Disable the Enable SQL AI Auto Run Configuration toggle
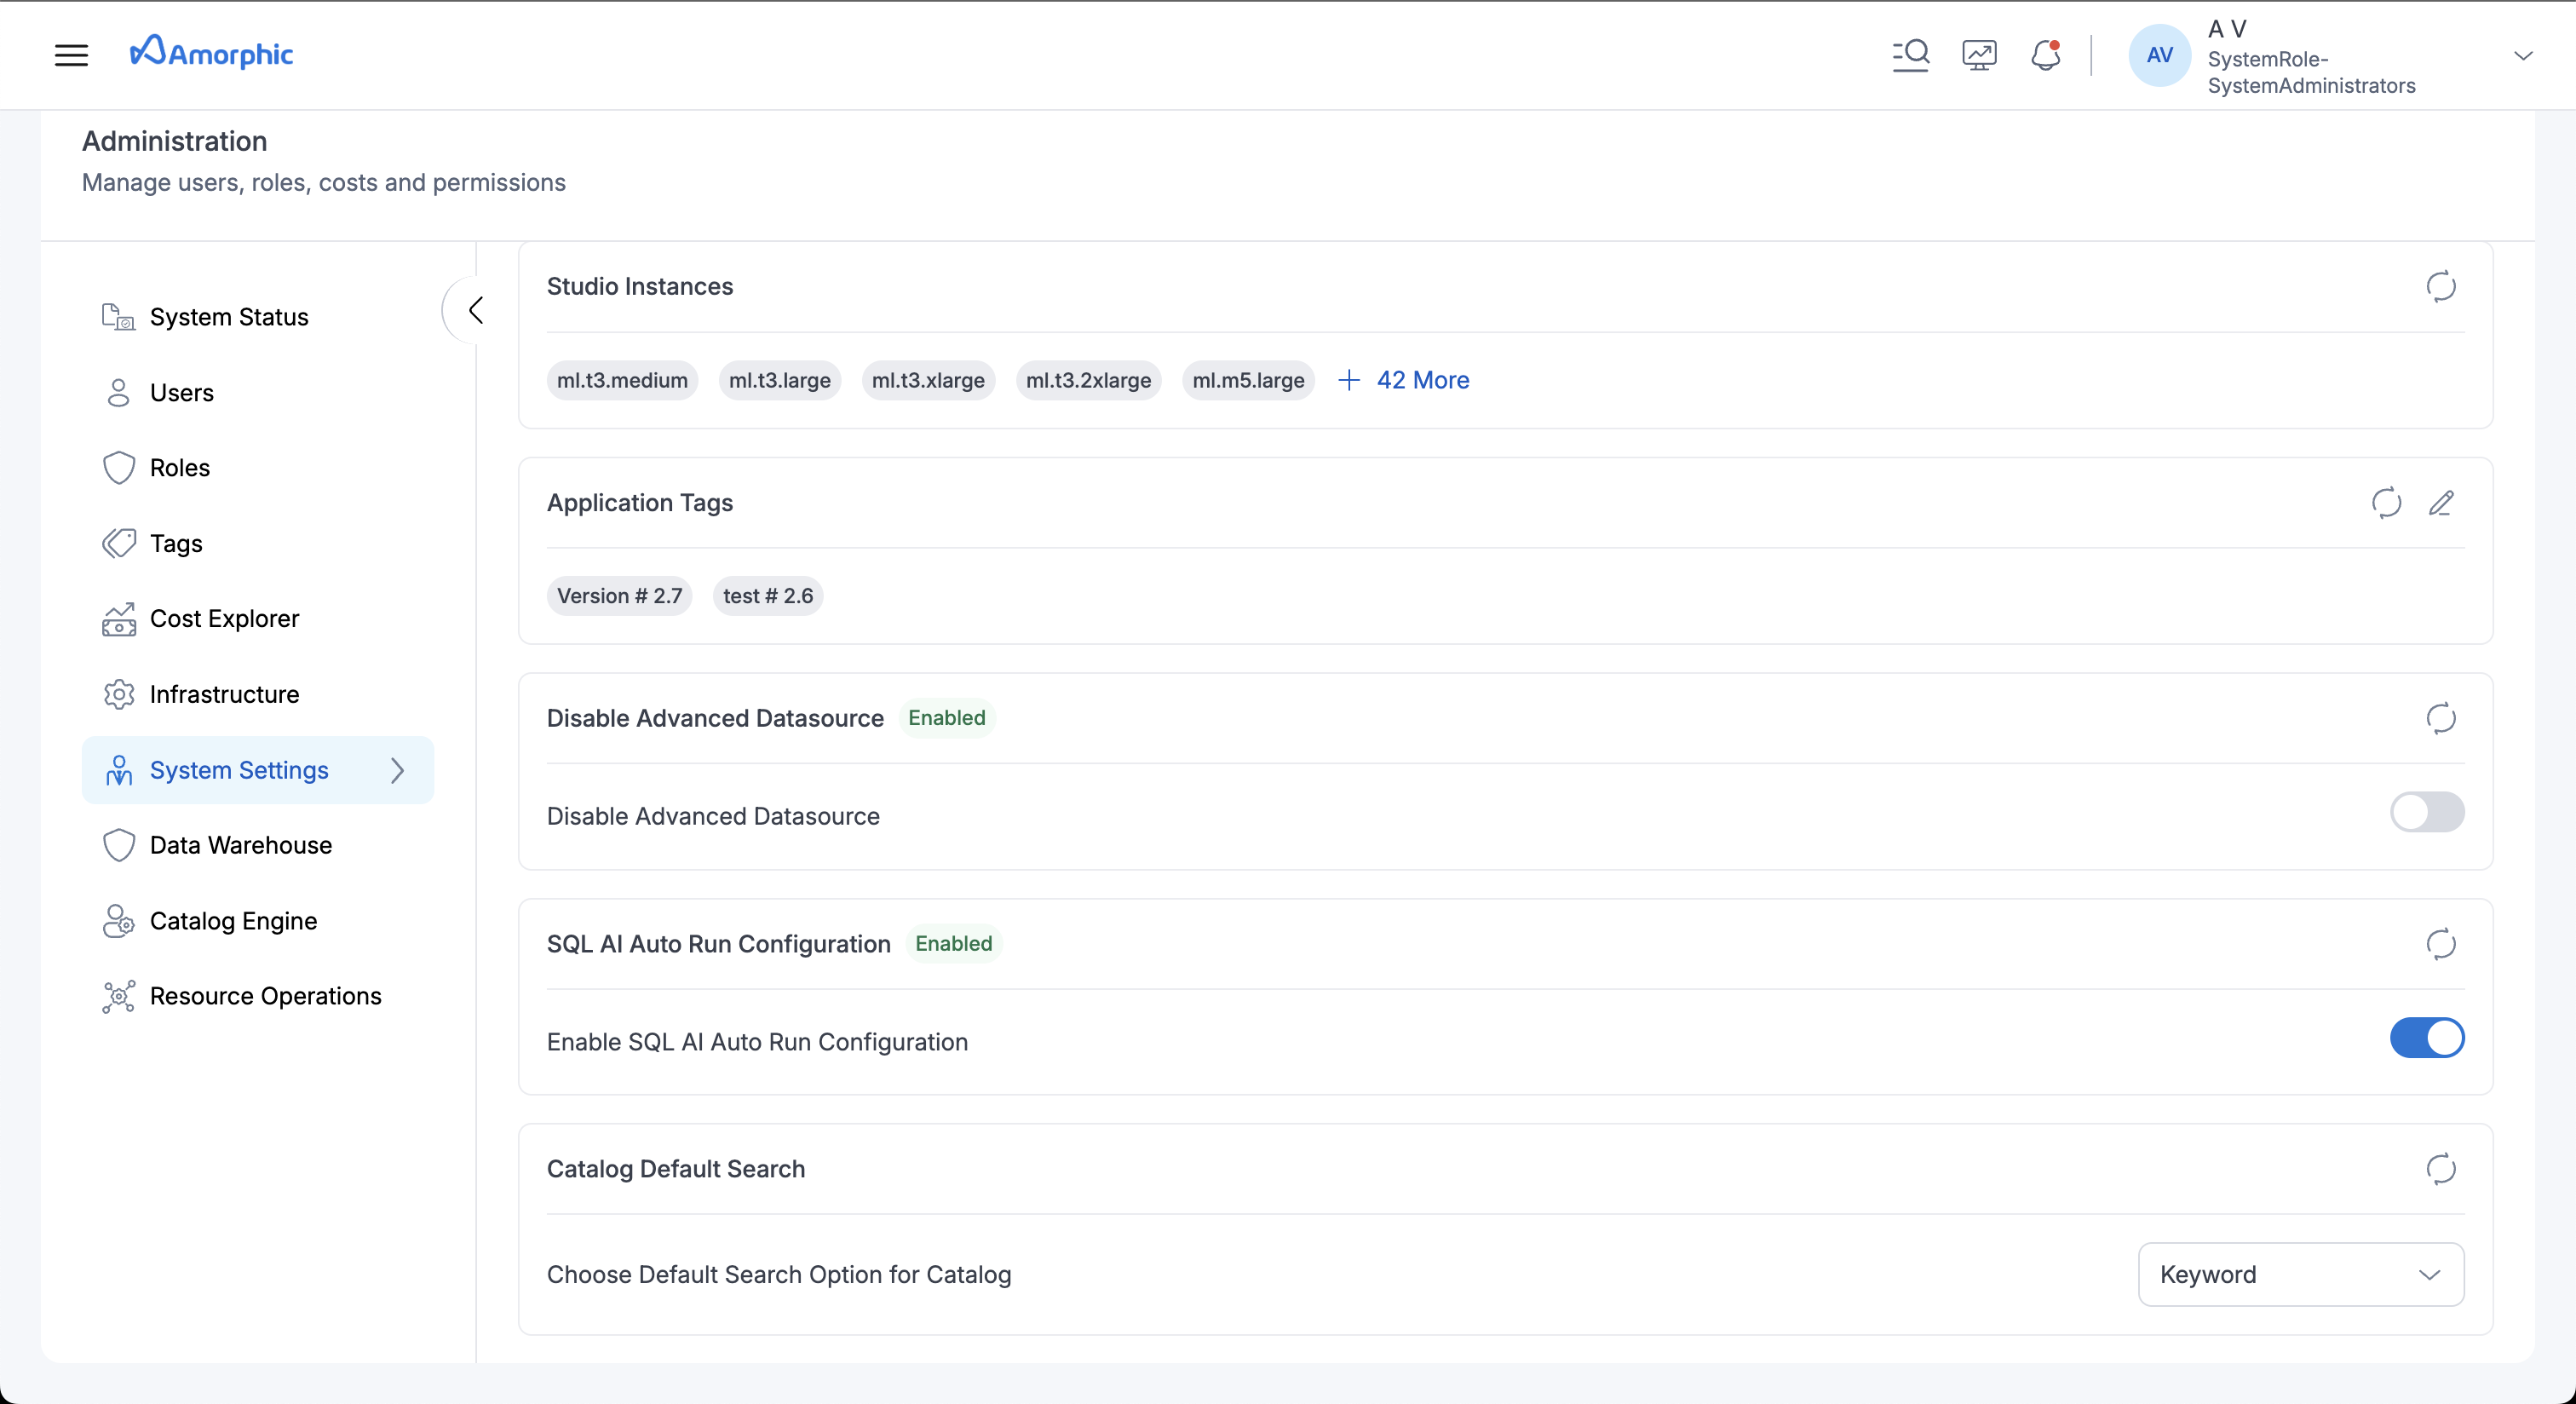This screenshot has height=1404, width=2576. 2427,1038
